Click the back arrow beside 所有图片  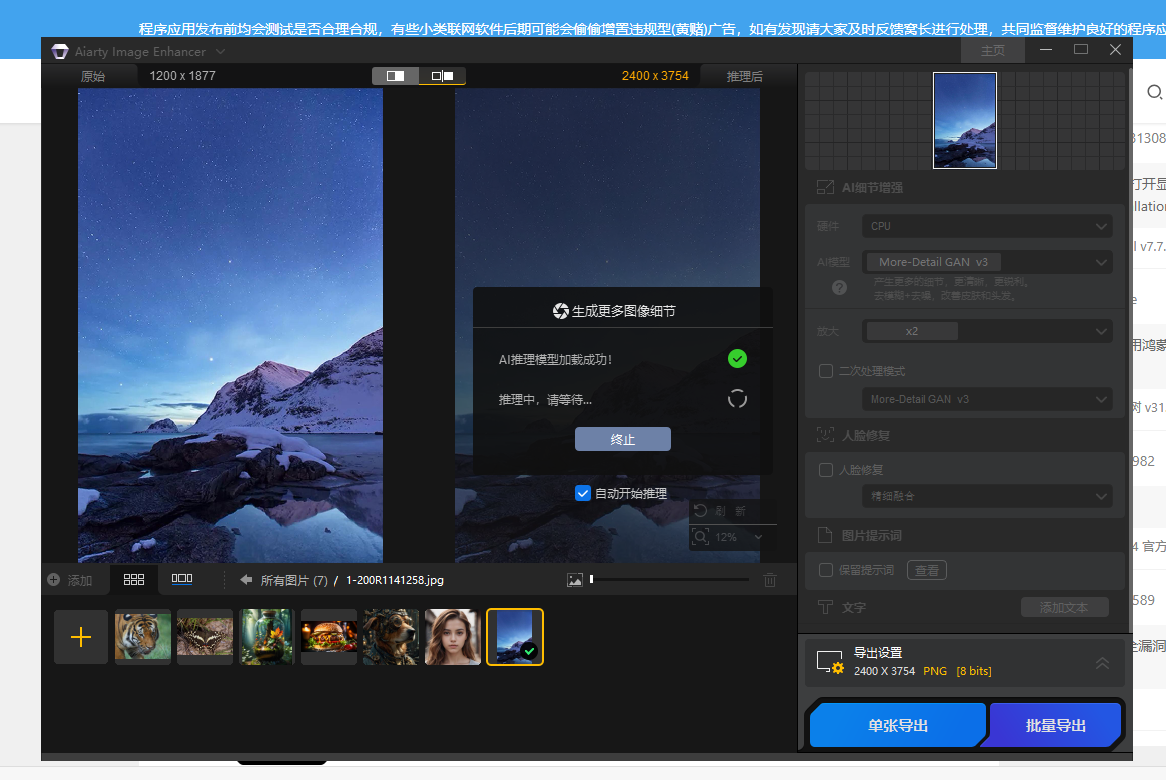click(246, 580)
